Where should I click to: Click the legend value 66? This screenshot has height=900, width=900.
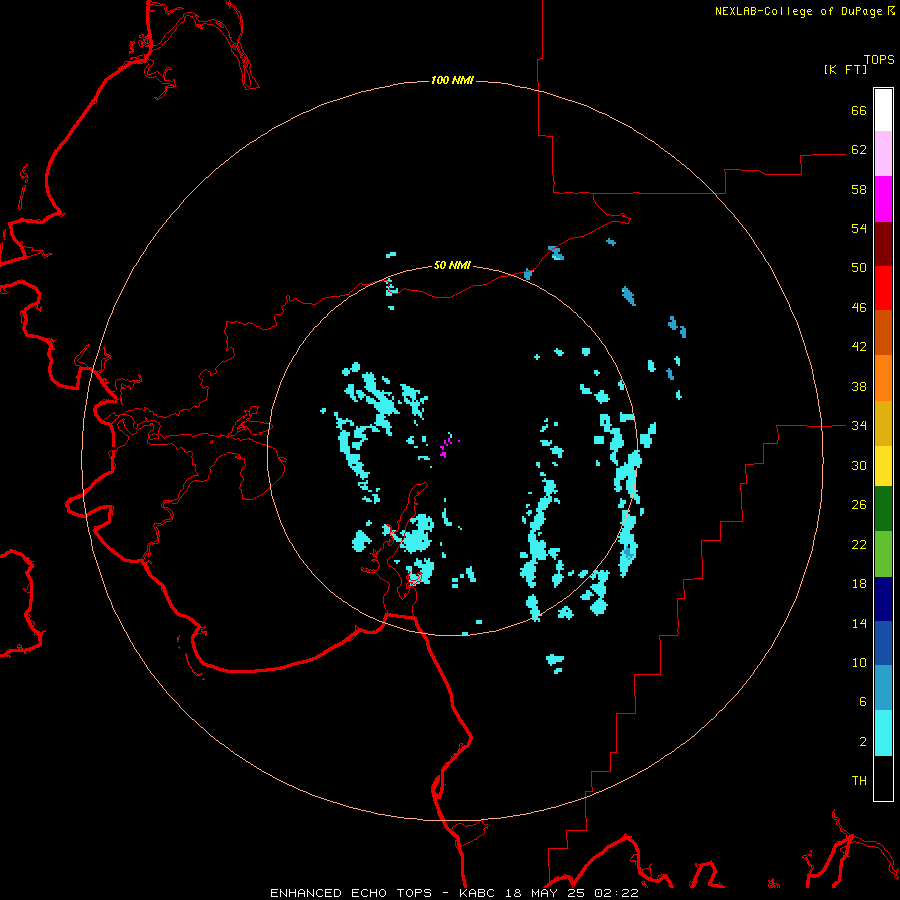(x=859, y=110)
